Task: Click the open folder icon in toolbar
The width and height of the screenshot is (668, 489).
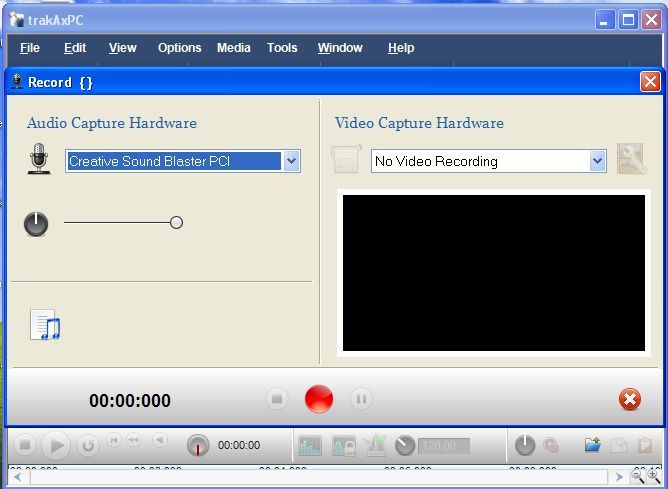Action: click(x=593, y=445)
